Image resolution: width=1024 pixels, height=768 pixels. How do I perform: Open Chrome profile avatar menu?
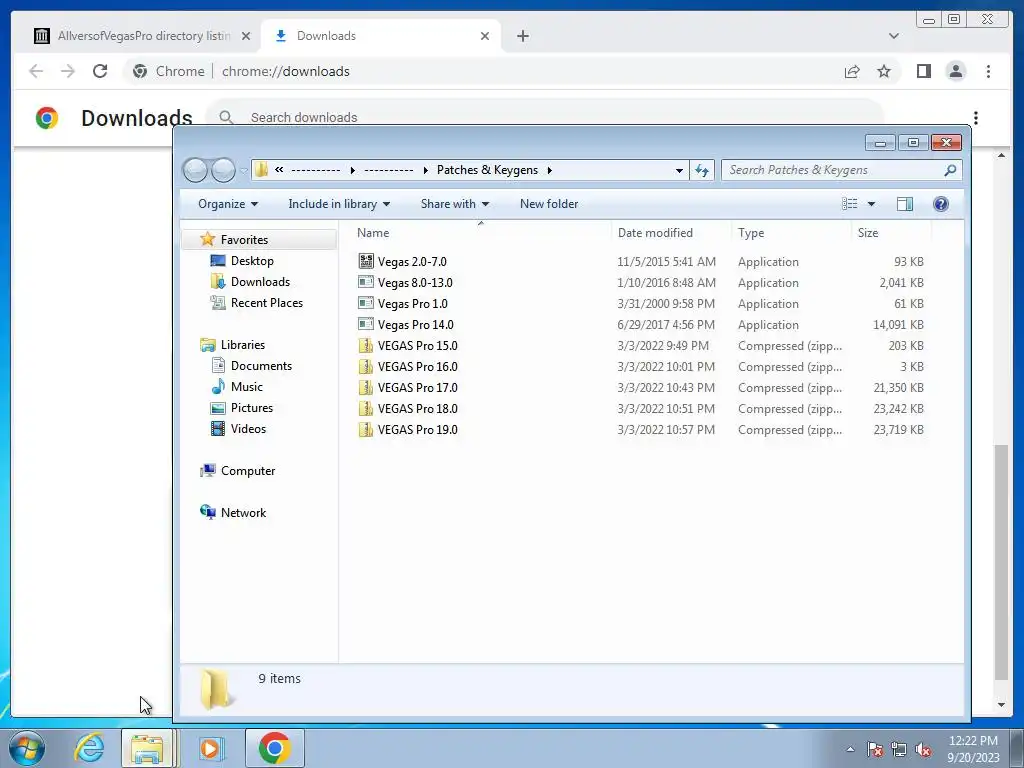tap(955, 71)
